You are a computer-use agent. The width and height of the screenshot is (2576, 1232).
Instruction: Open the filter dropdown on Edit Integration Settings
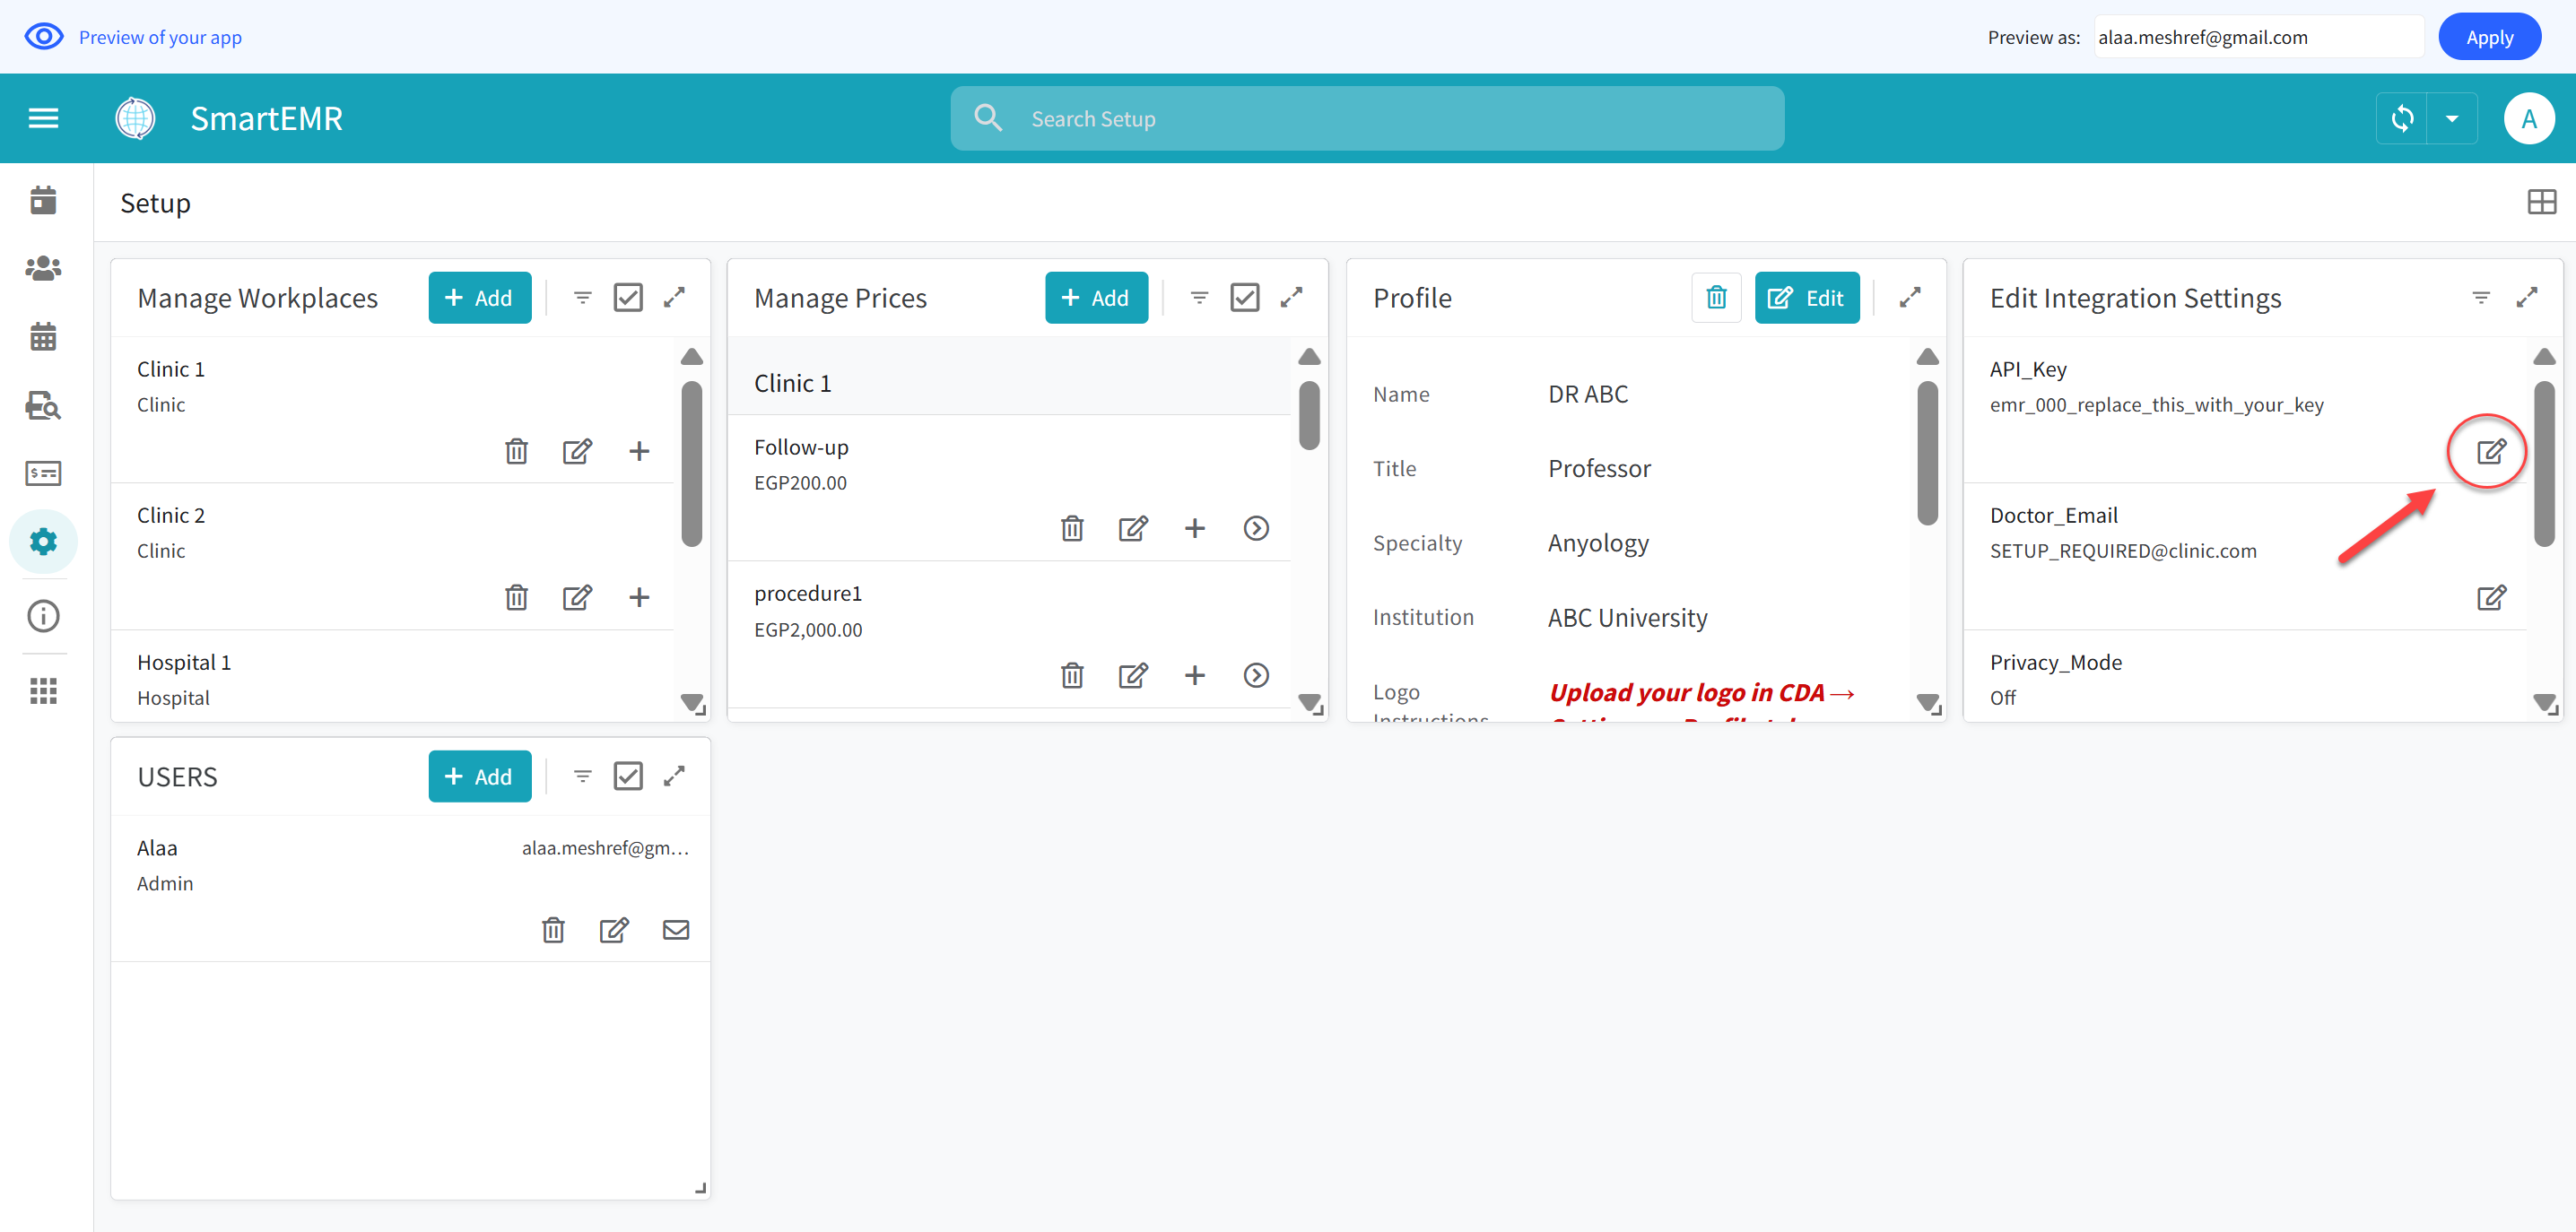[x=2481, y=297]
